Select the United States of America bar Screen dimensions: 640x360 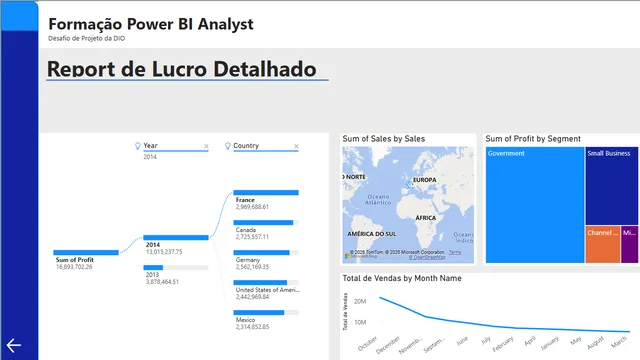266,282
